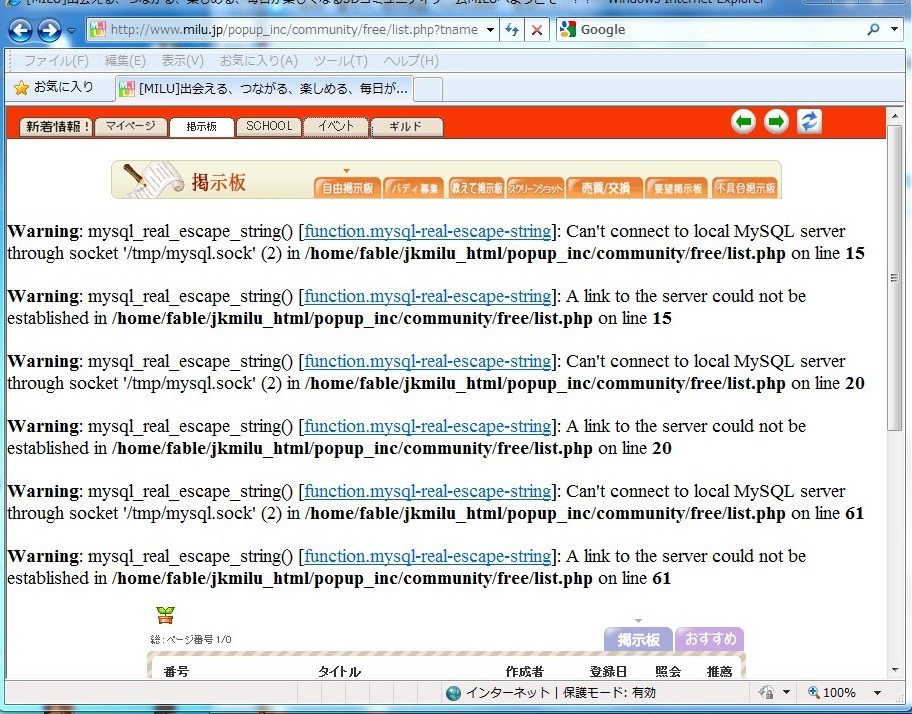The image size is (912, 714).
Task: Open the address bar URL dropdown
Action: pyautogui.click(x=490, y=30)
